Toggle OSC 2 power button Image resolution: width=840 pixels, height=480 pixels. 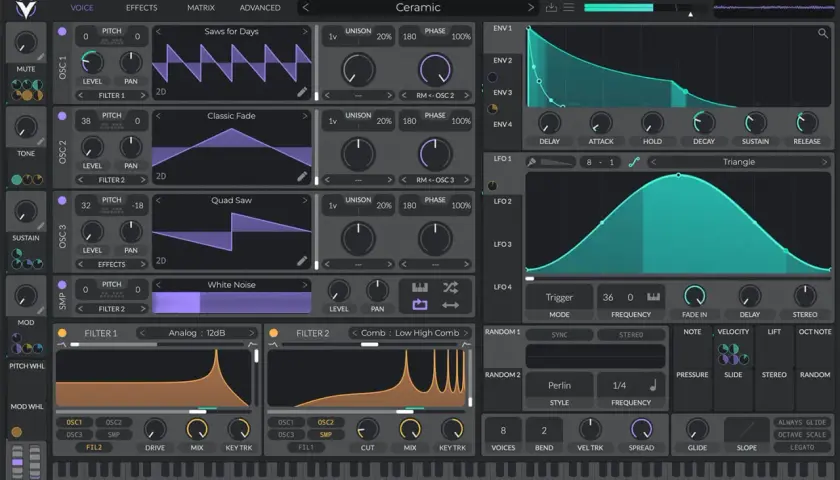click(x=62, y=116)
